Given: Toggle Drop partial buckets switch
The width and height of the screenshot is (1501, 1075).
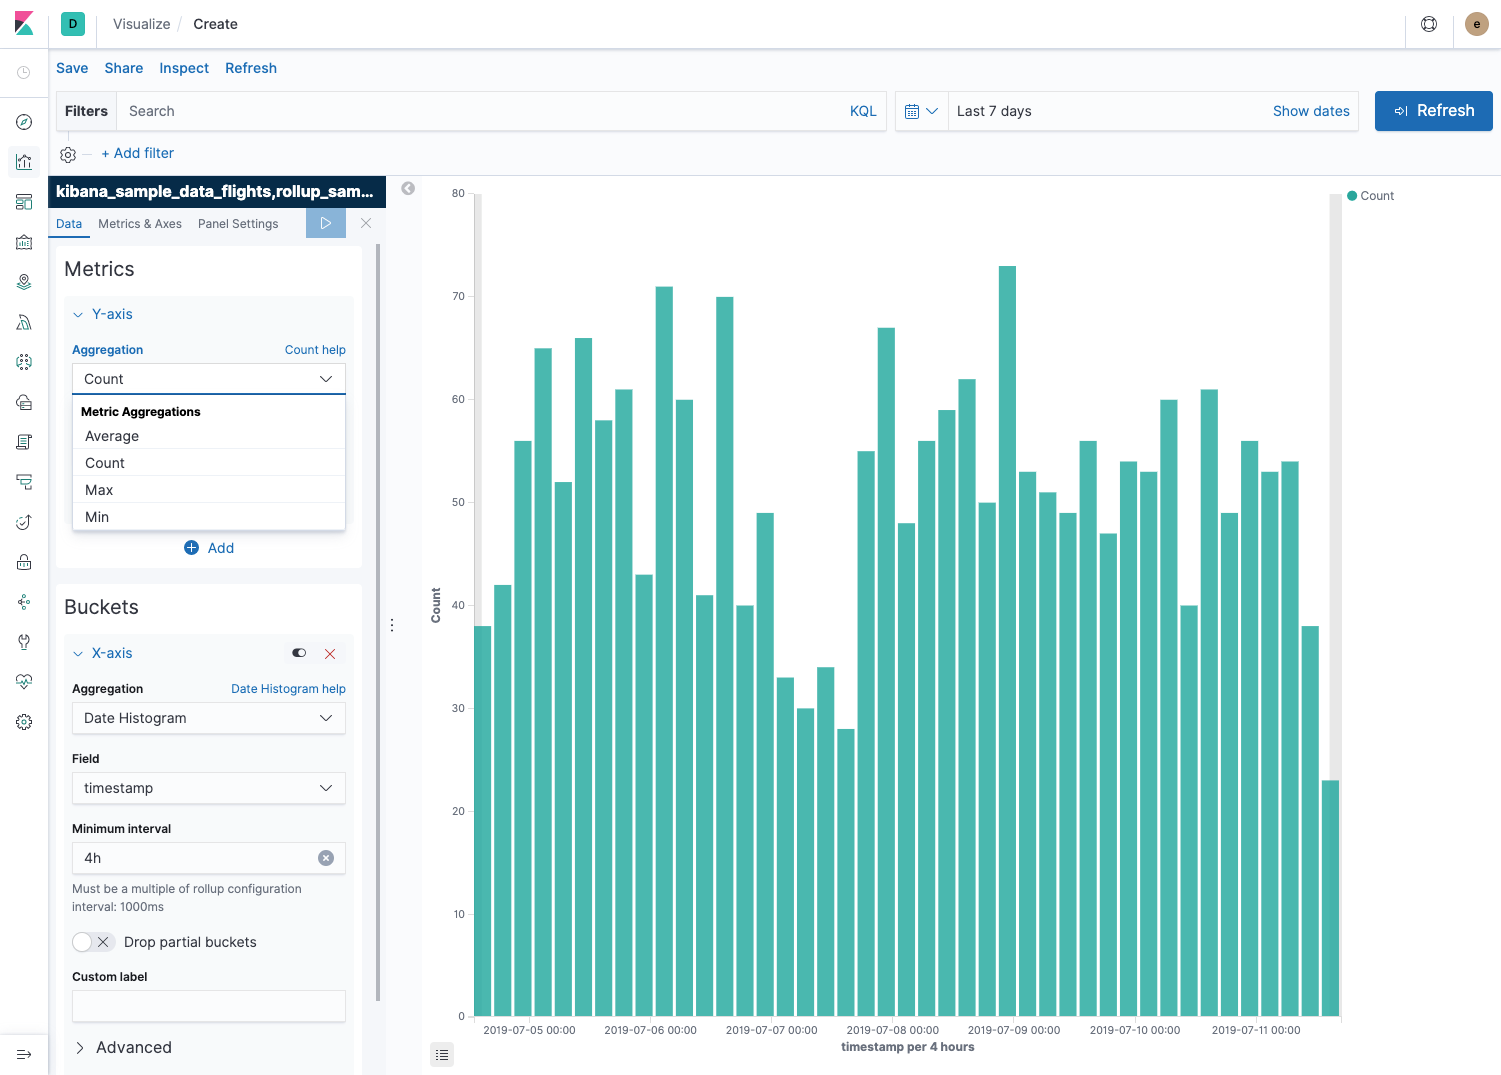Looking at the screenshot, I should pos(92,942).
